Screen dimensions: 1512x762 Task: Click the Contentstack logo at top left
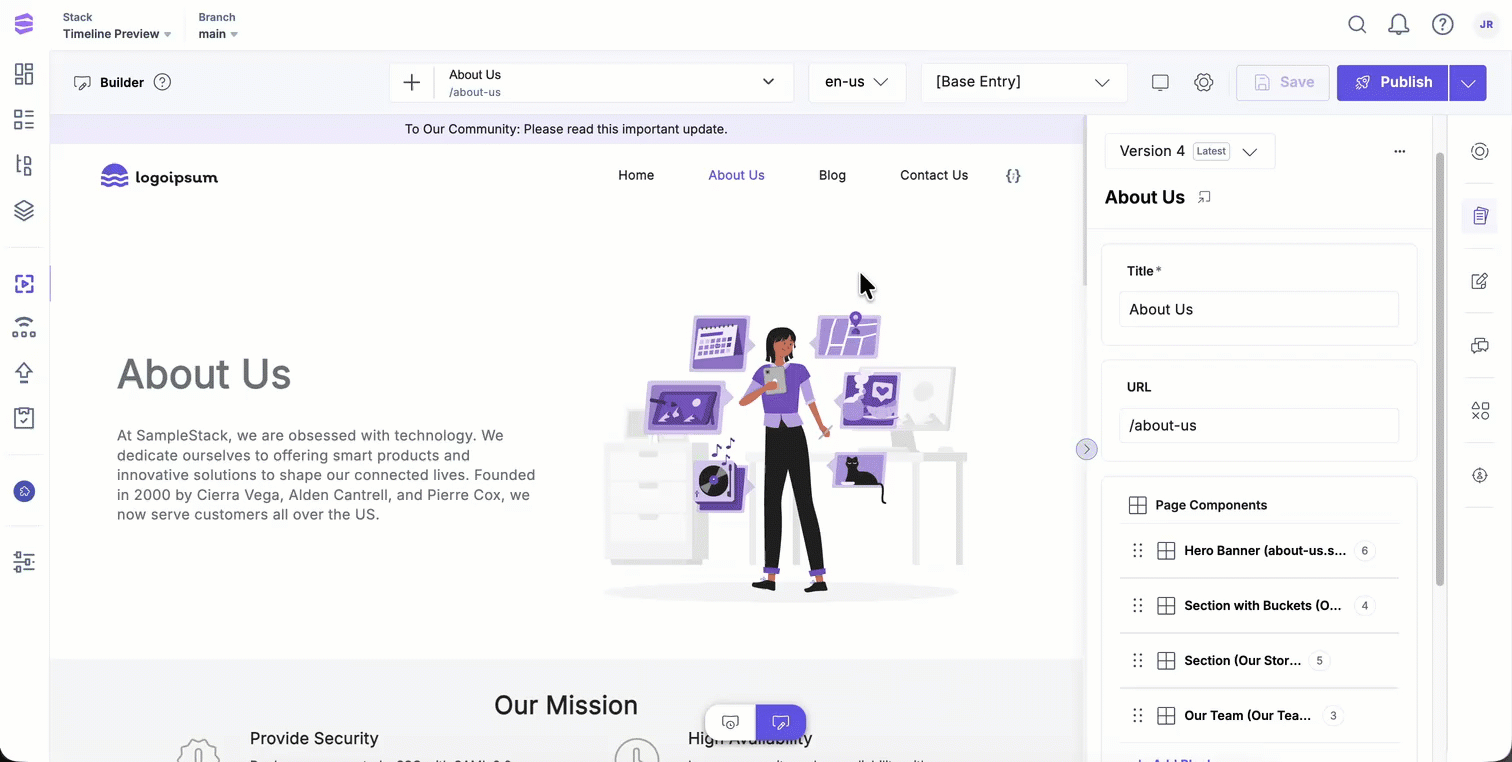pos(24,25)
